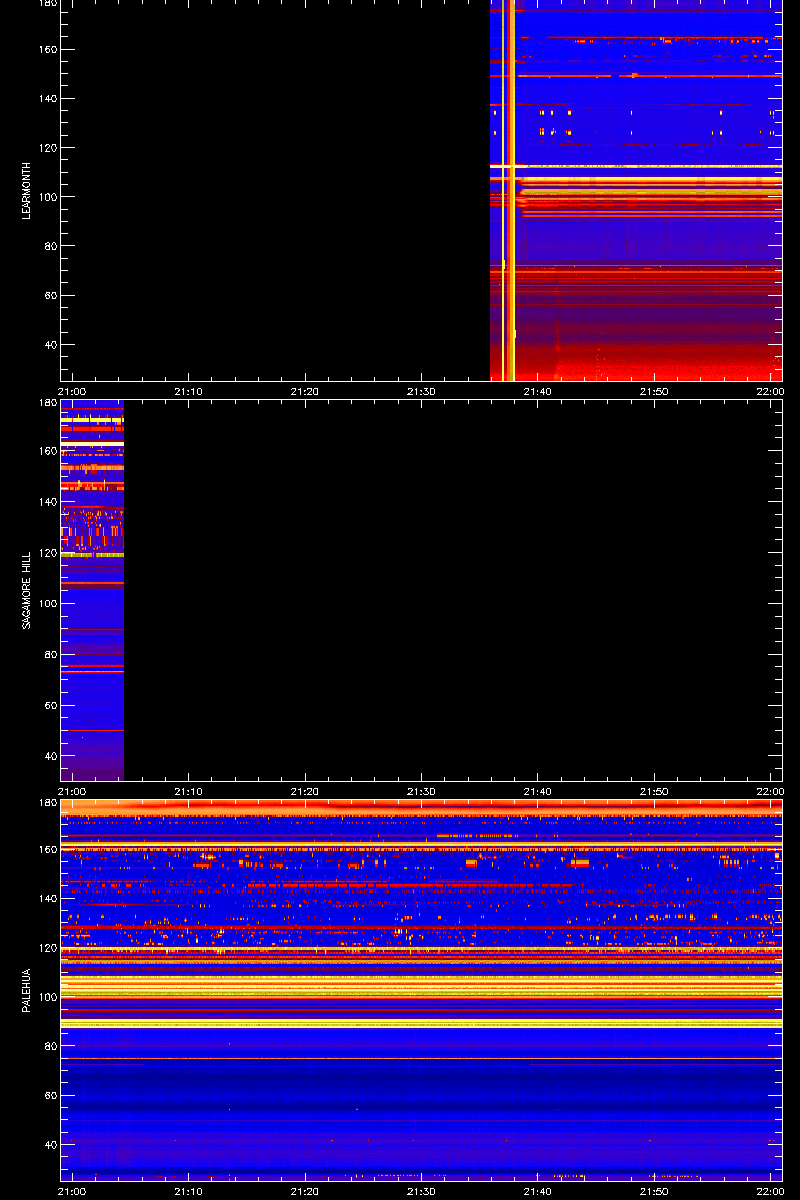The height and width of the screenshot is (1200, 800).
Task: Click 22:00 below the Palehua panel
Action: [770, 1191]
